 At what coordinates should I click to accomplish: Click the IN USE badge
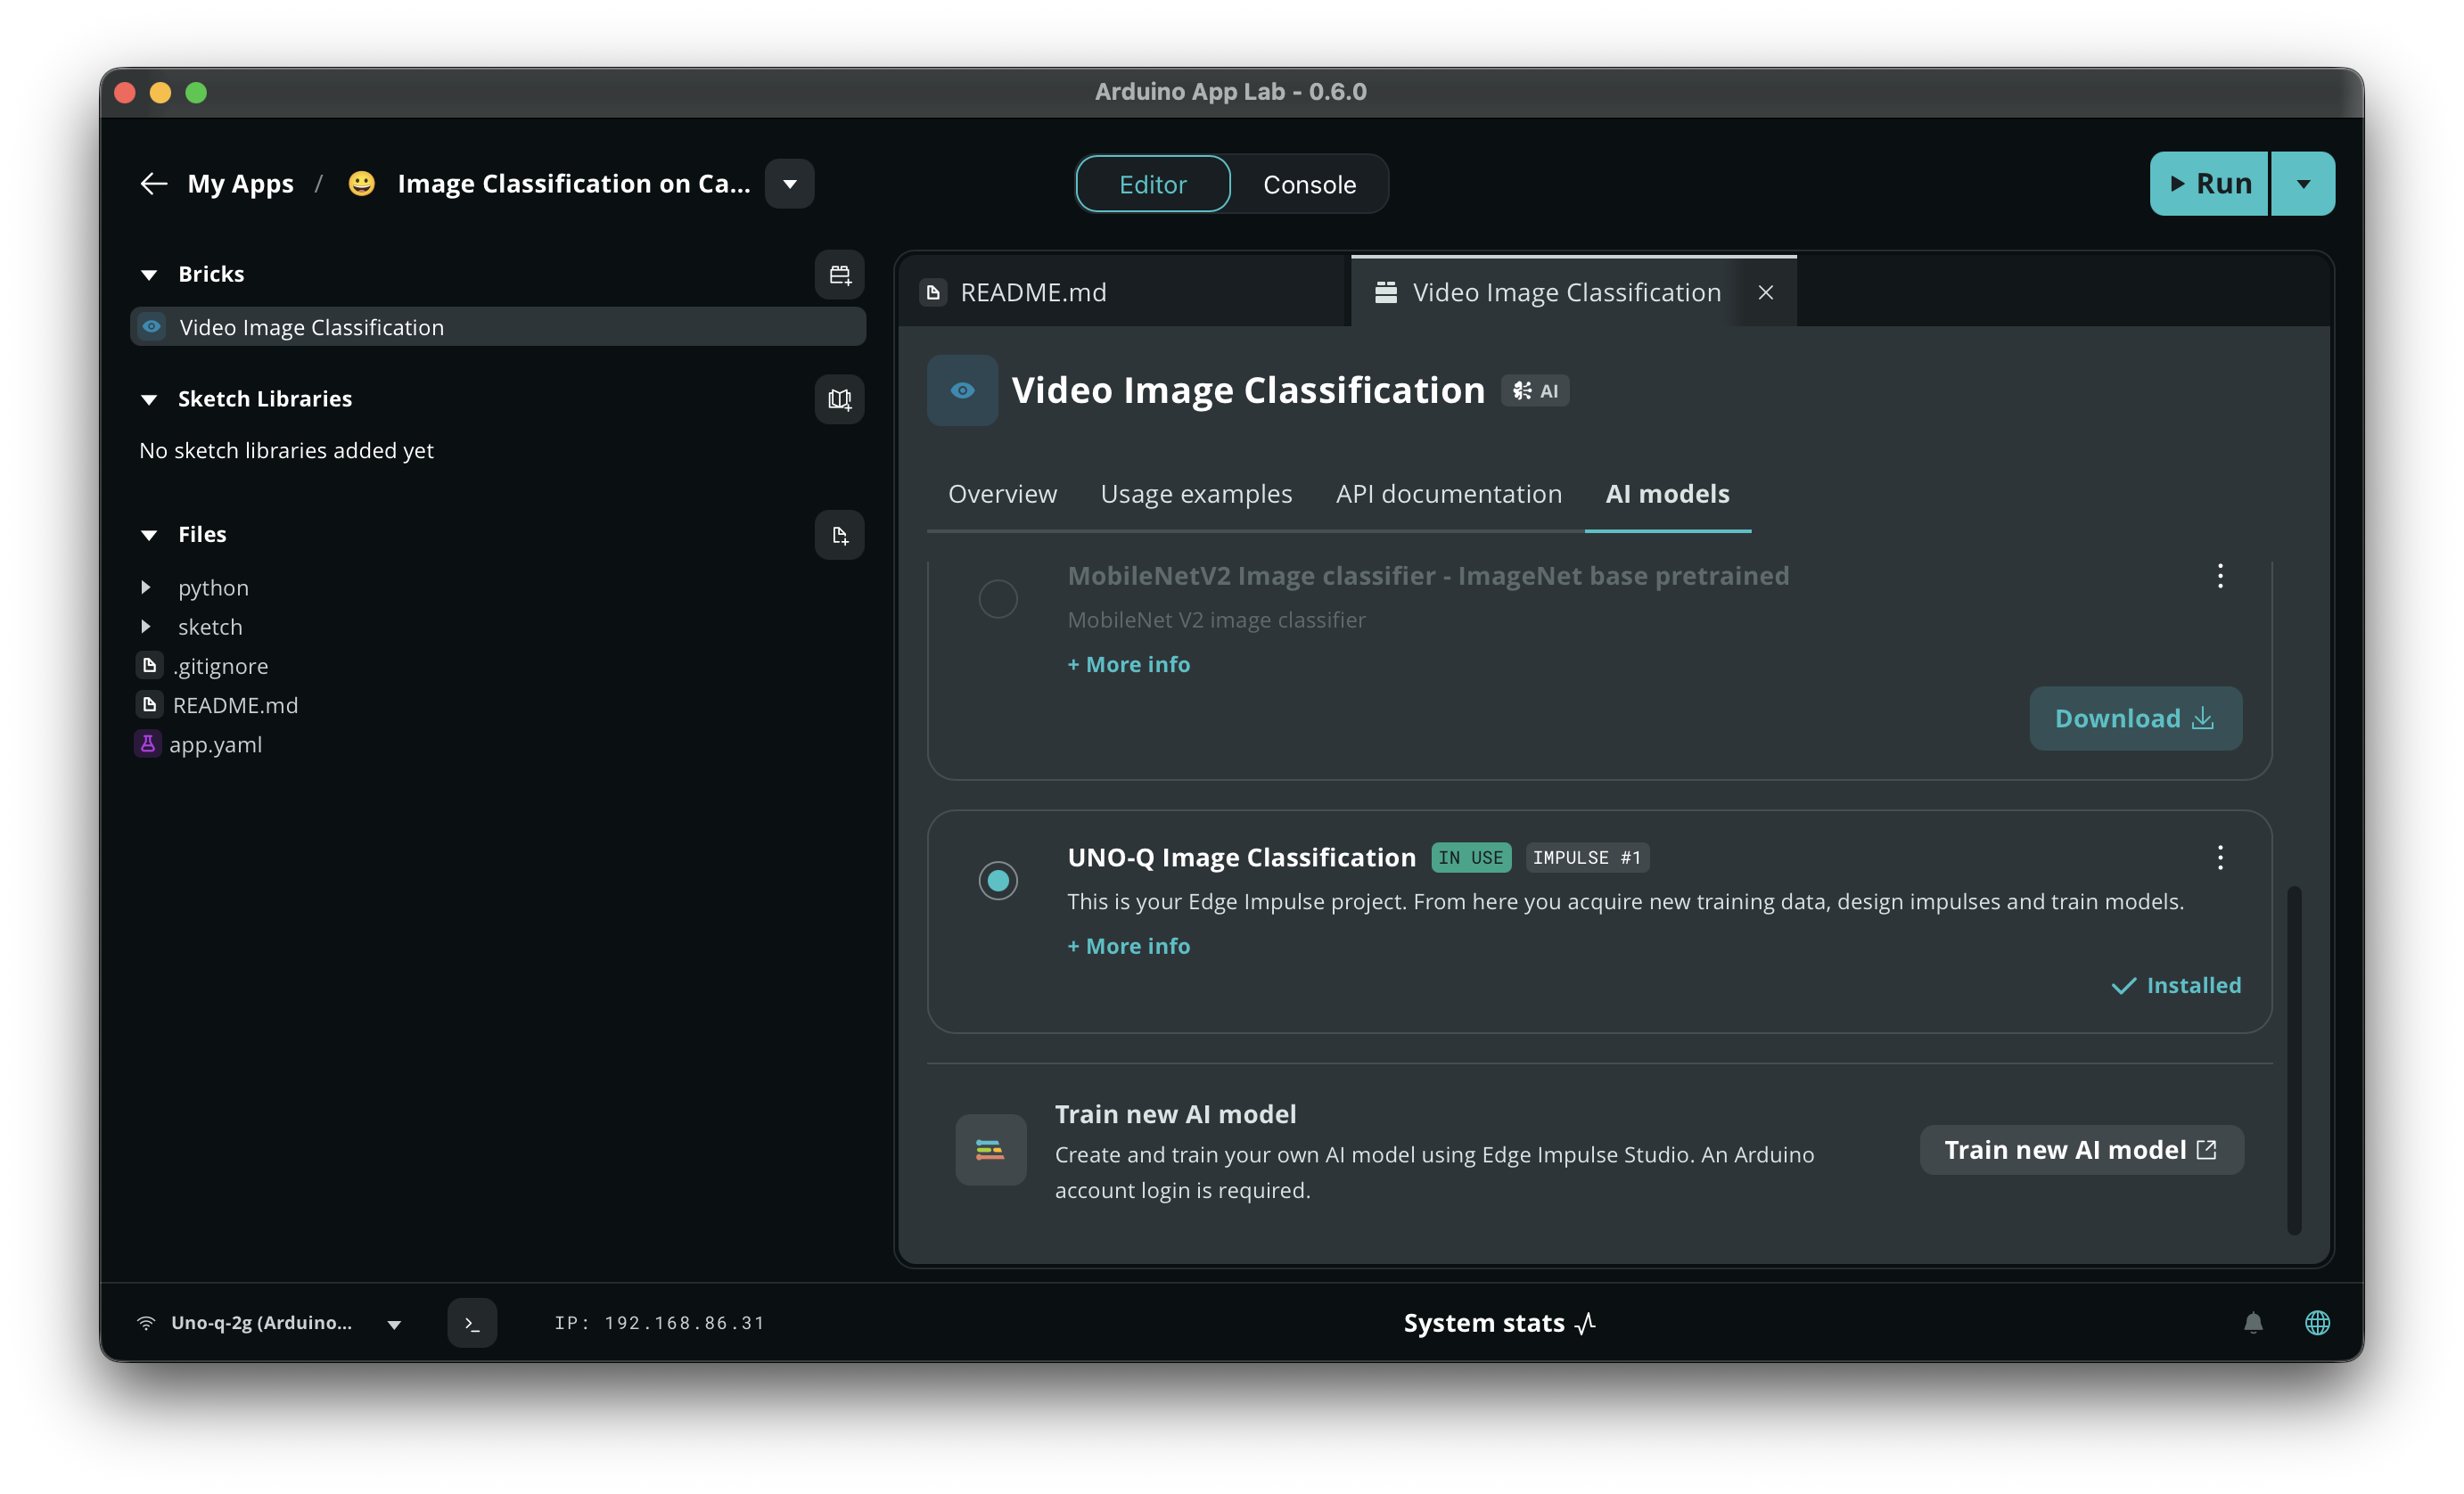[1471, 858]
